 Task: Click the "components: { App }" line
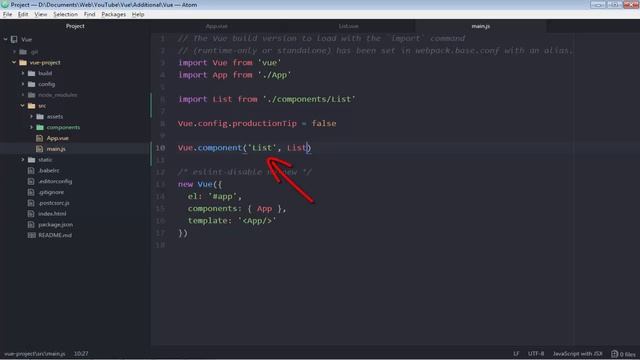[237, 209]
